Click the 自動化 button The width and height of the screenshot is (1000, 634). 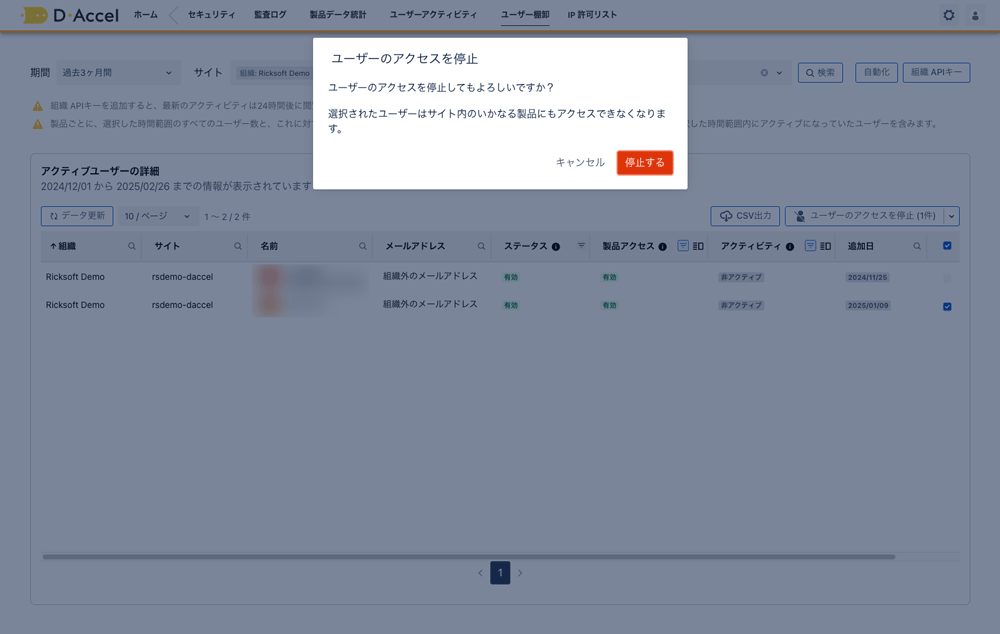pos(876,73)
